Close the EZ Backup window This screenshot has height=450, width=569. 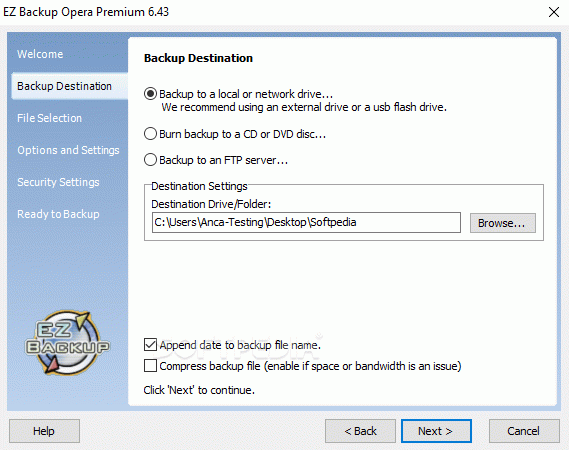pos(554,12)
